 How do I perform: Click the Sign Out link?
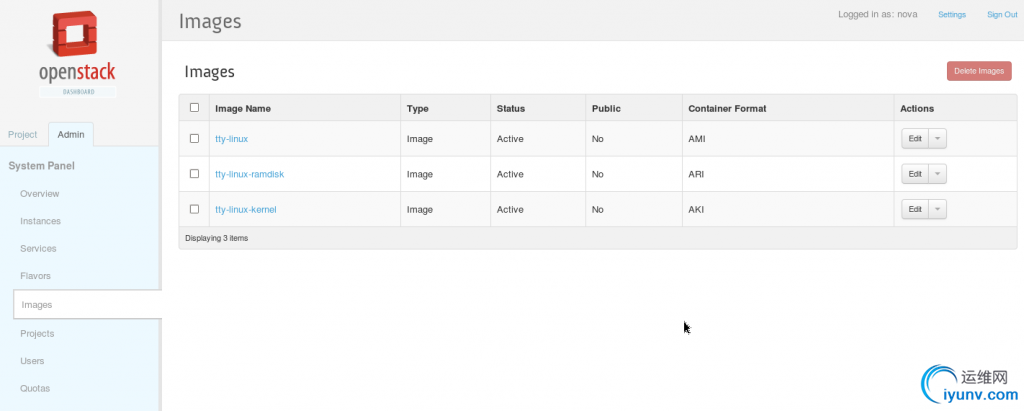point(1002,15)
